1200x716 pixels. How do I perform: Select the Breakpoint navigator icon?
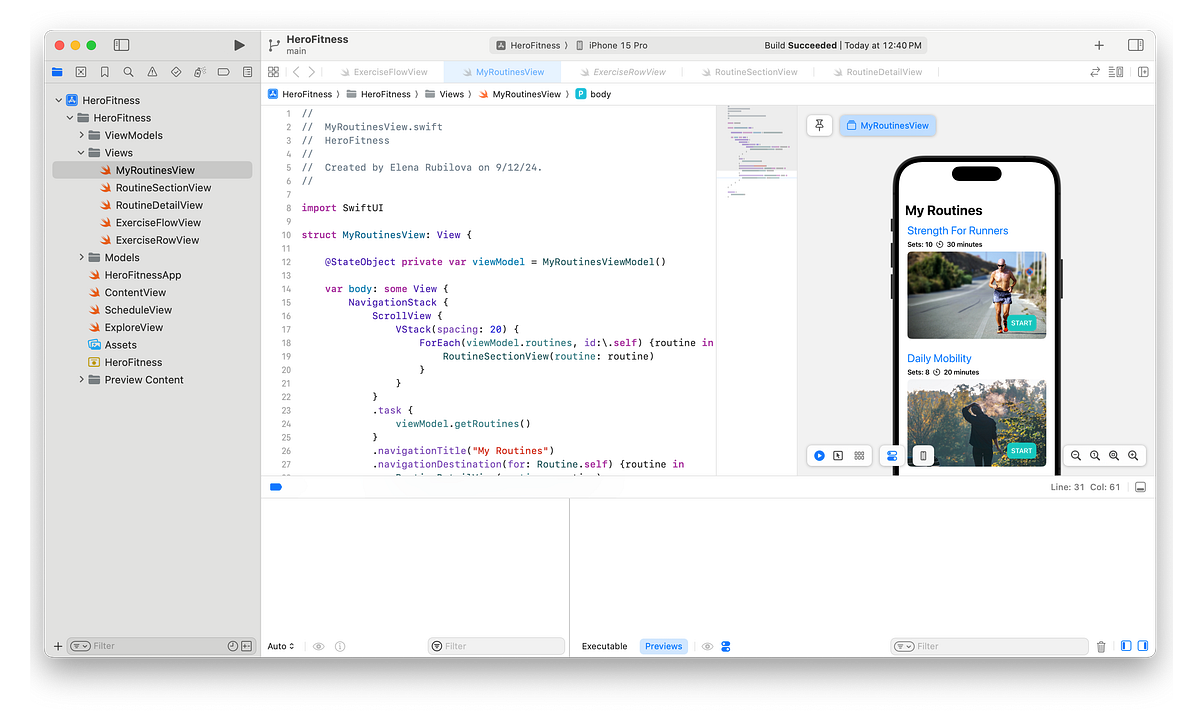click(x=224, y=71)
